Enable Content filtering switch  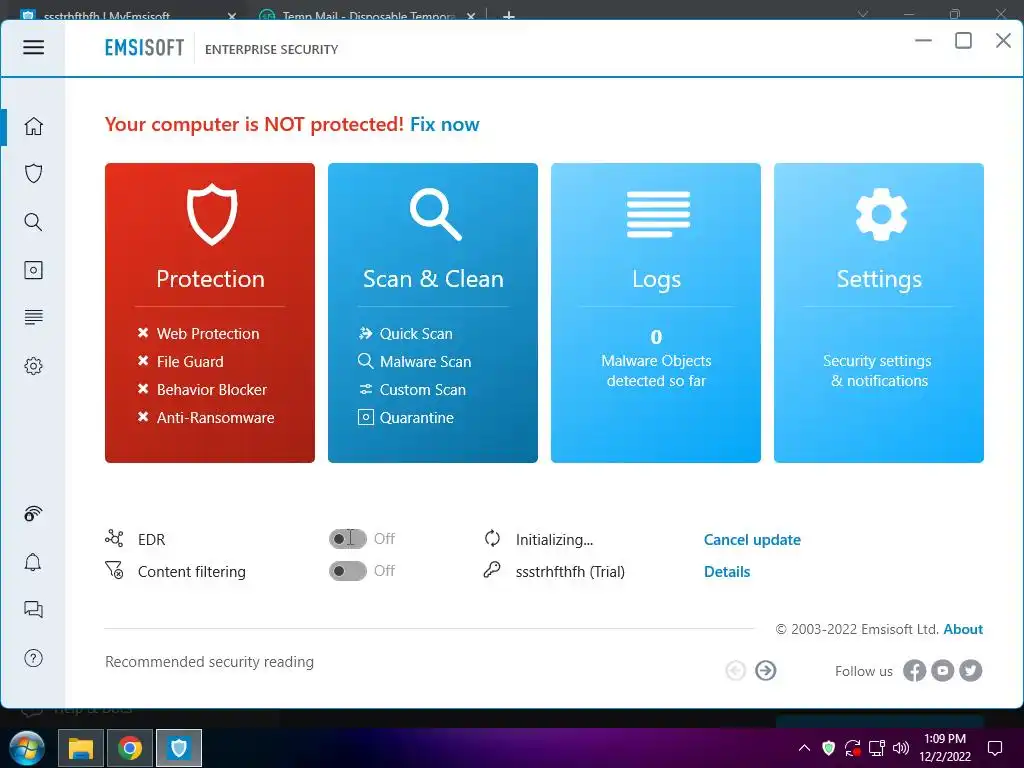pyautogui.click(x=347, y=571)
